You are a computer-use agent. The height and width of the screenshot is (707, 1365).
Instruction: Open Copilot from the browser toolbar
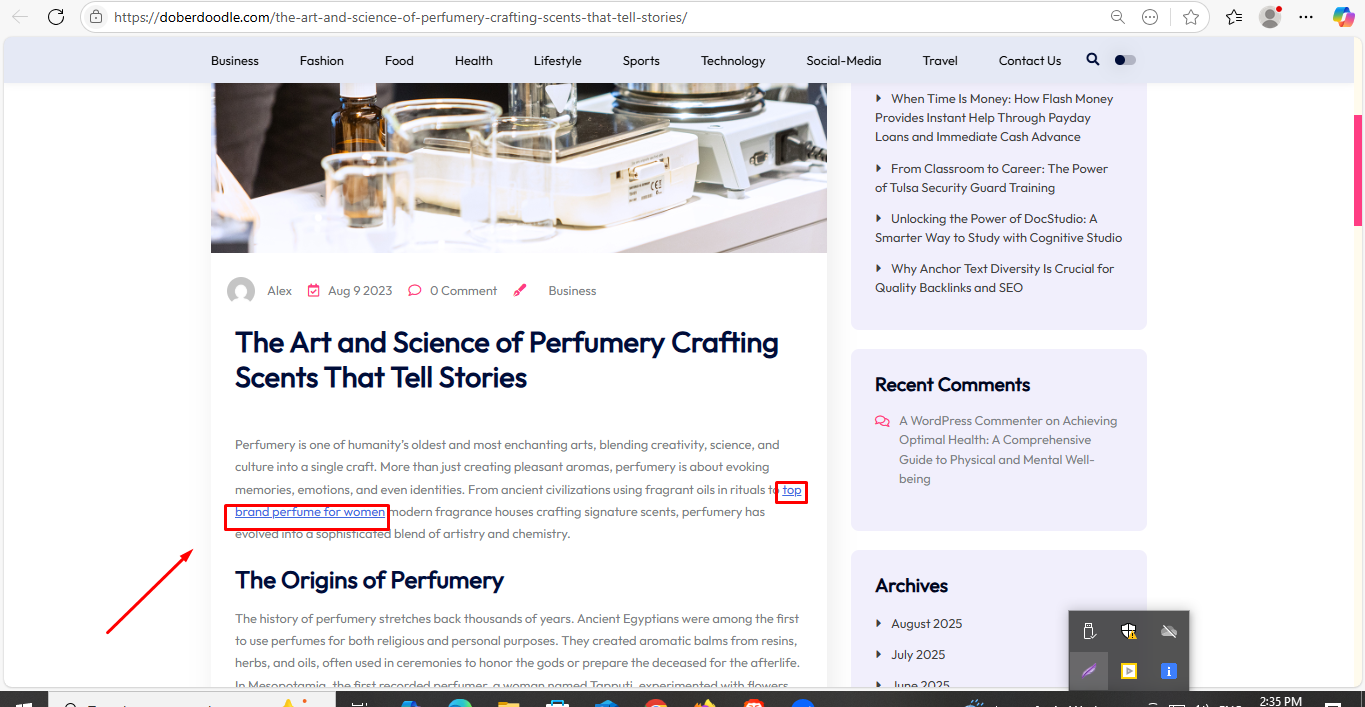point(1344,17)
